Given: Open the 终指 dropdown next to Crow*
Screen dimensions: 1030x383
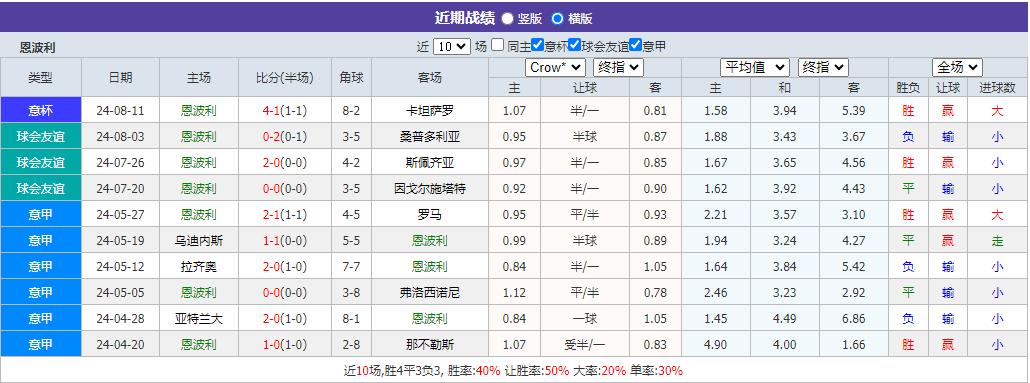Looking at the screenshot, I should click(618, 67).
